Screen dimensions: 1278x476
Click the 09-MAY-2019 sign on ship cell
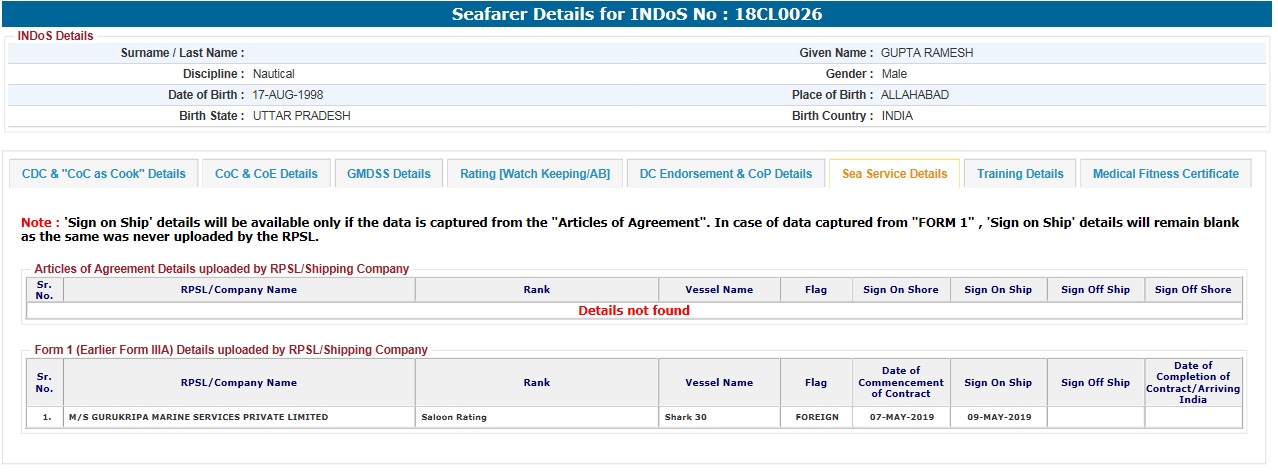pos(997,417)
